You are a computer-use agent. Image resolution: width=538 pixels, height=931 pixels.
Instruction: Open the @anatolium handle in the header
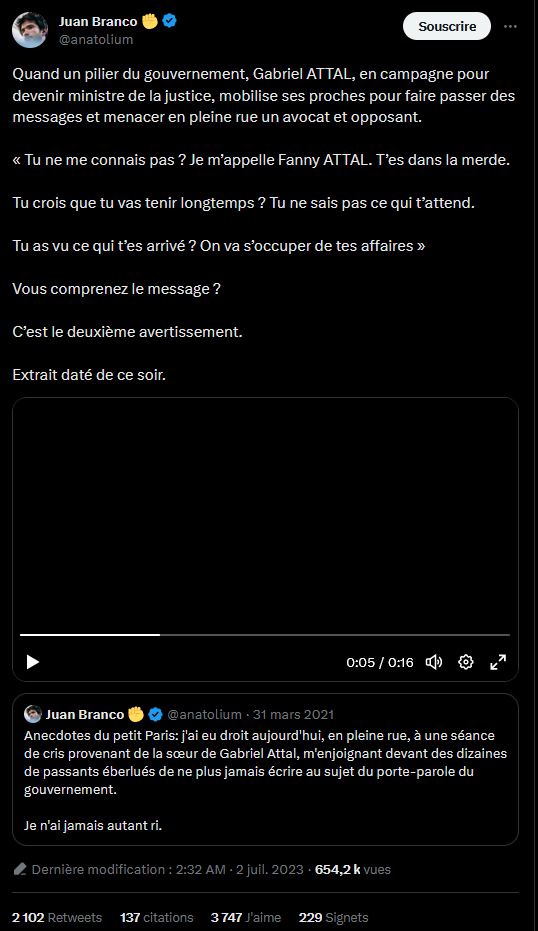click(x=96, y=39)
